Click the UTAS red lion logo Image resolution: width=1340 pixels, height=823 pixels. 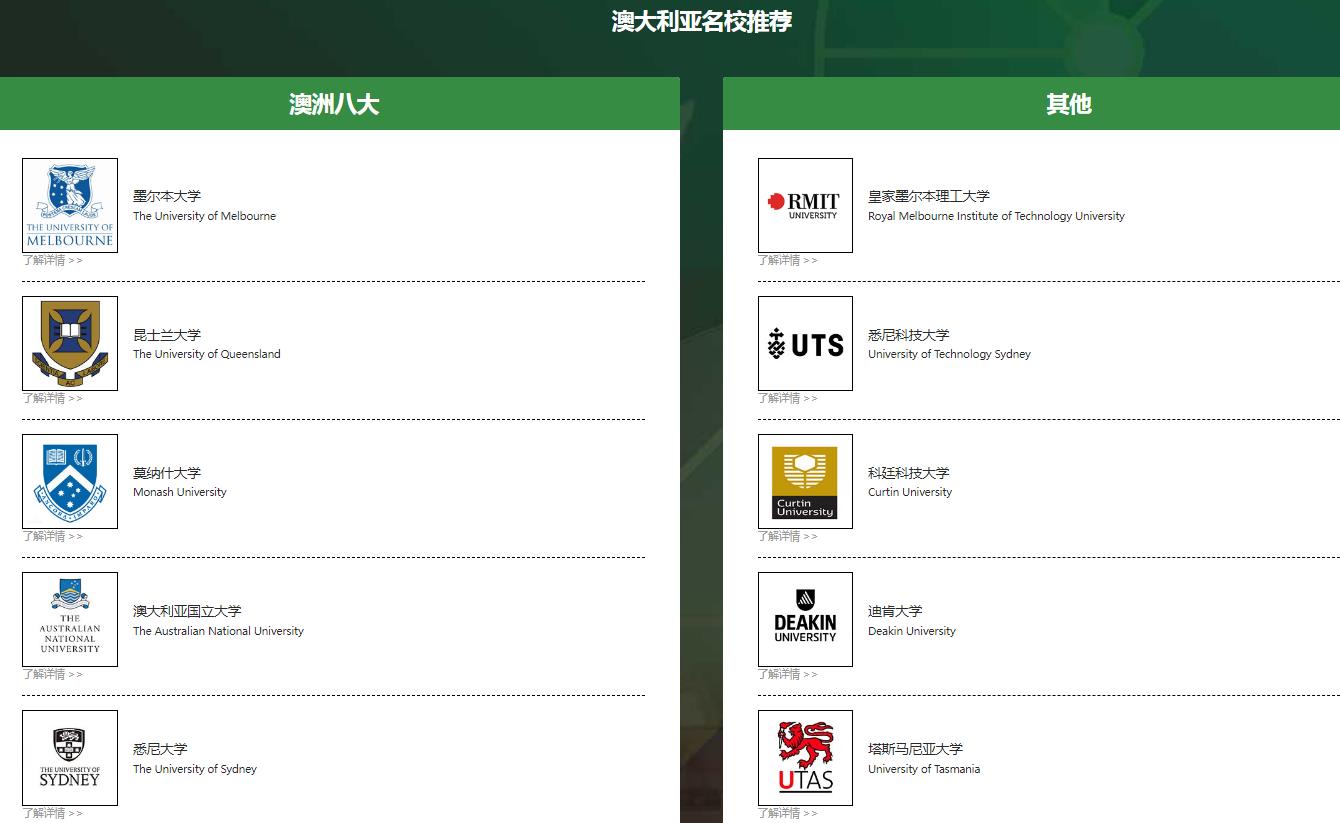(x=805, y=758)
